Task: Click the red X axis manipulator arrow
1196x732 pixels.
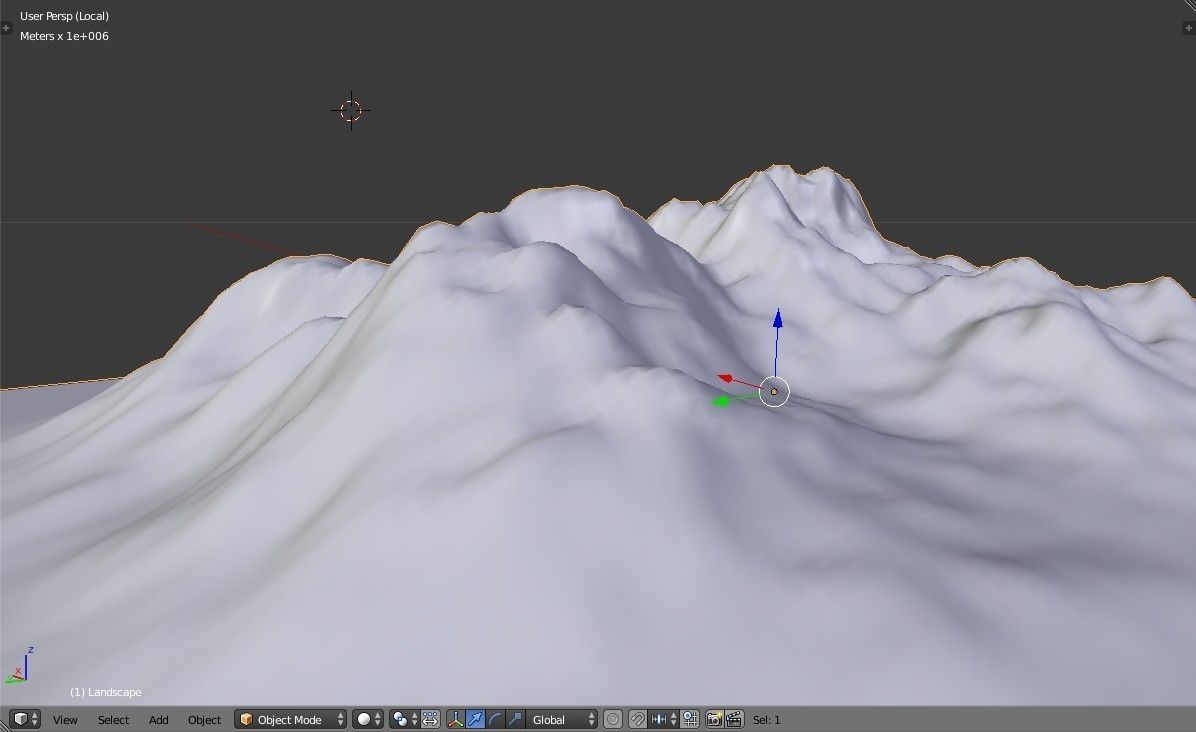Action: pyautogui.click(x=725, y=378)
